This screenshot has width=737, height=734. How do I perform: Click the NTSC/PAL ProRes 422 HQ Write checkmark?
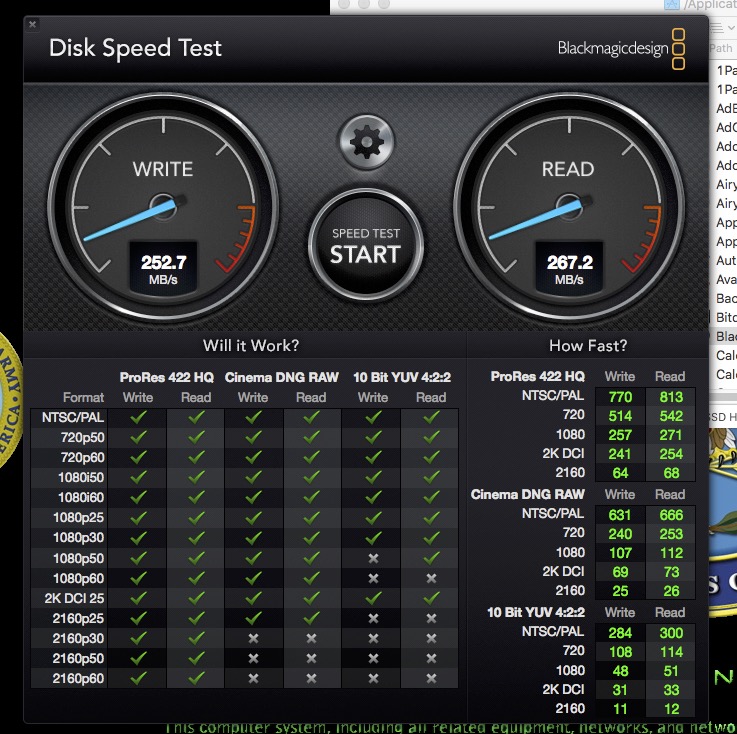tap(138, 417)
